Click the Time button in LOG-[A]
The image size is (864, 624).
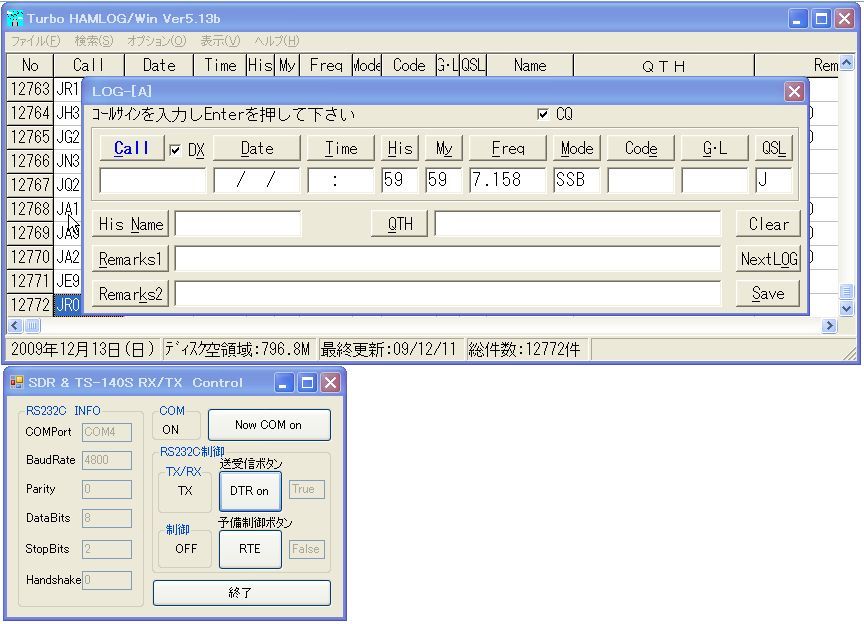[x=341, y=148]
